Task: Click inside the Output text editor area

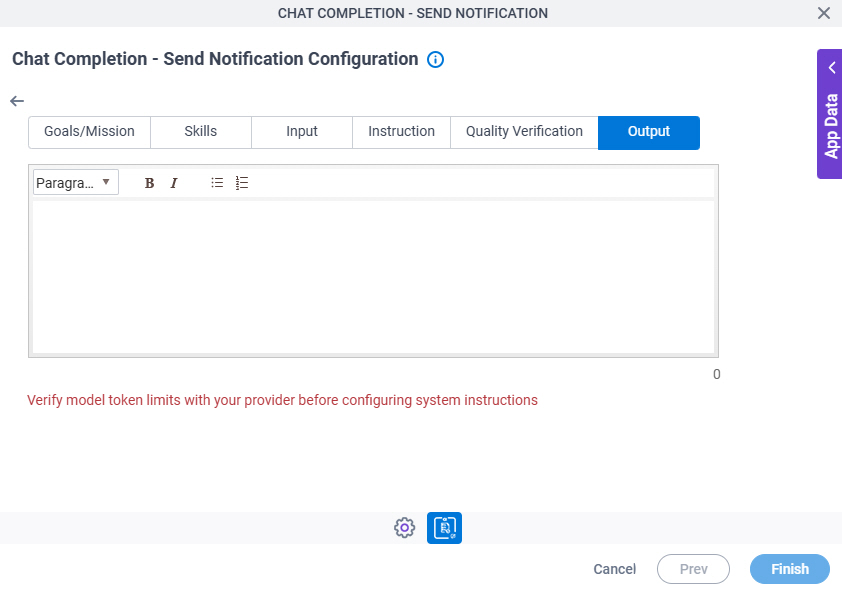Action: click(373, 277)
